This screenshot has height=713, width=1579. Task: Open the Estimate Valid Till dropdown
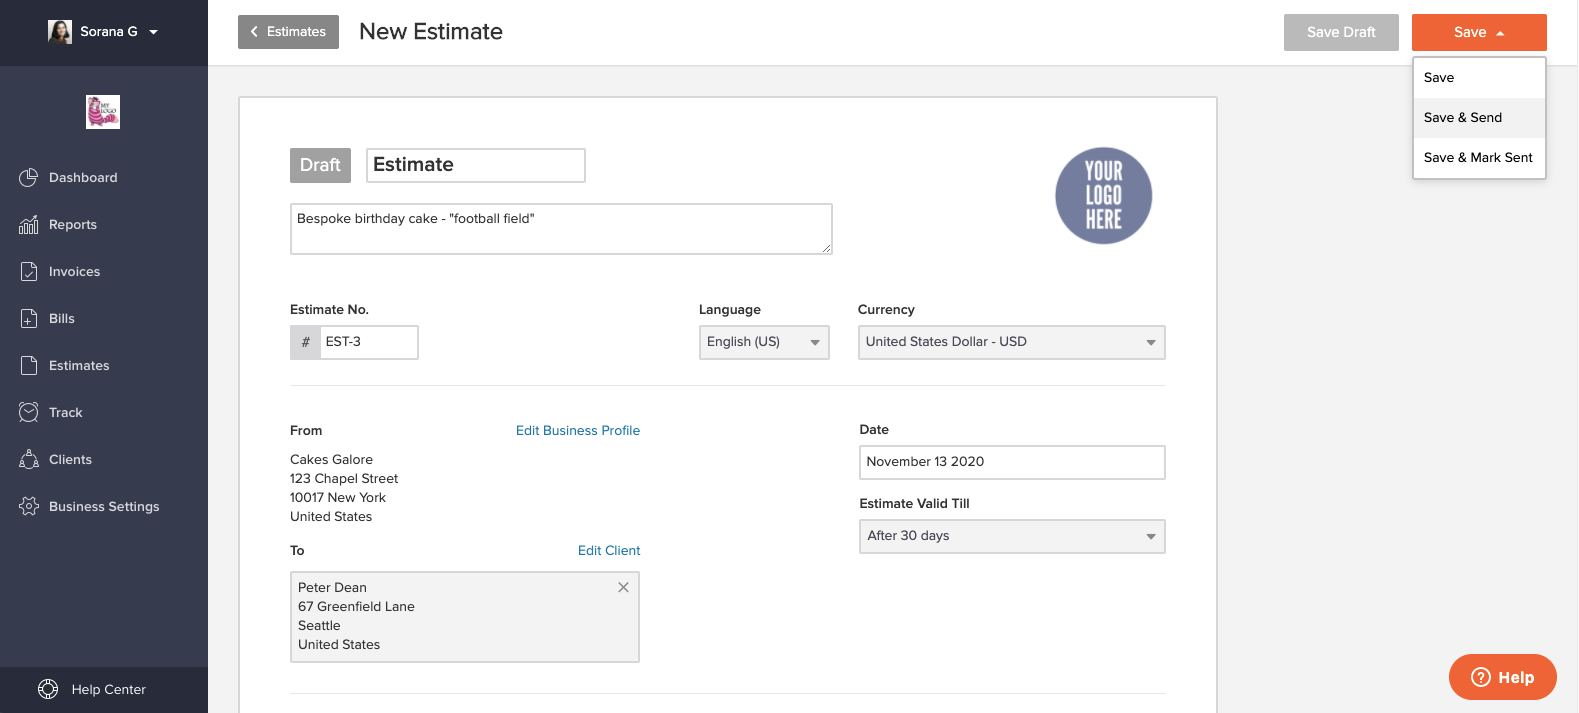(x=1012, y=536)
